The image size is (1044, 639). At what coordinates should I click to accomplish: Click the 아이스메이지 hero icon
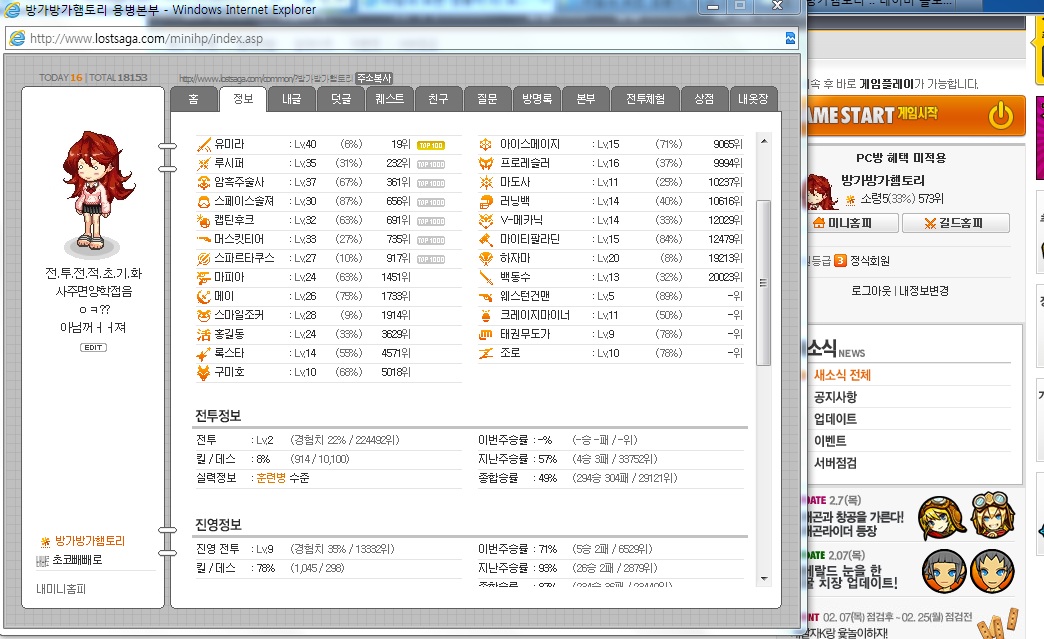pyautogui.click(x=486, y=144)
